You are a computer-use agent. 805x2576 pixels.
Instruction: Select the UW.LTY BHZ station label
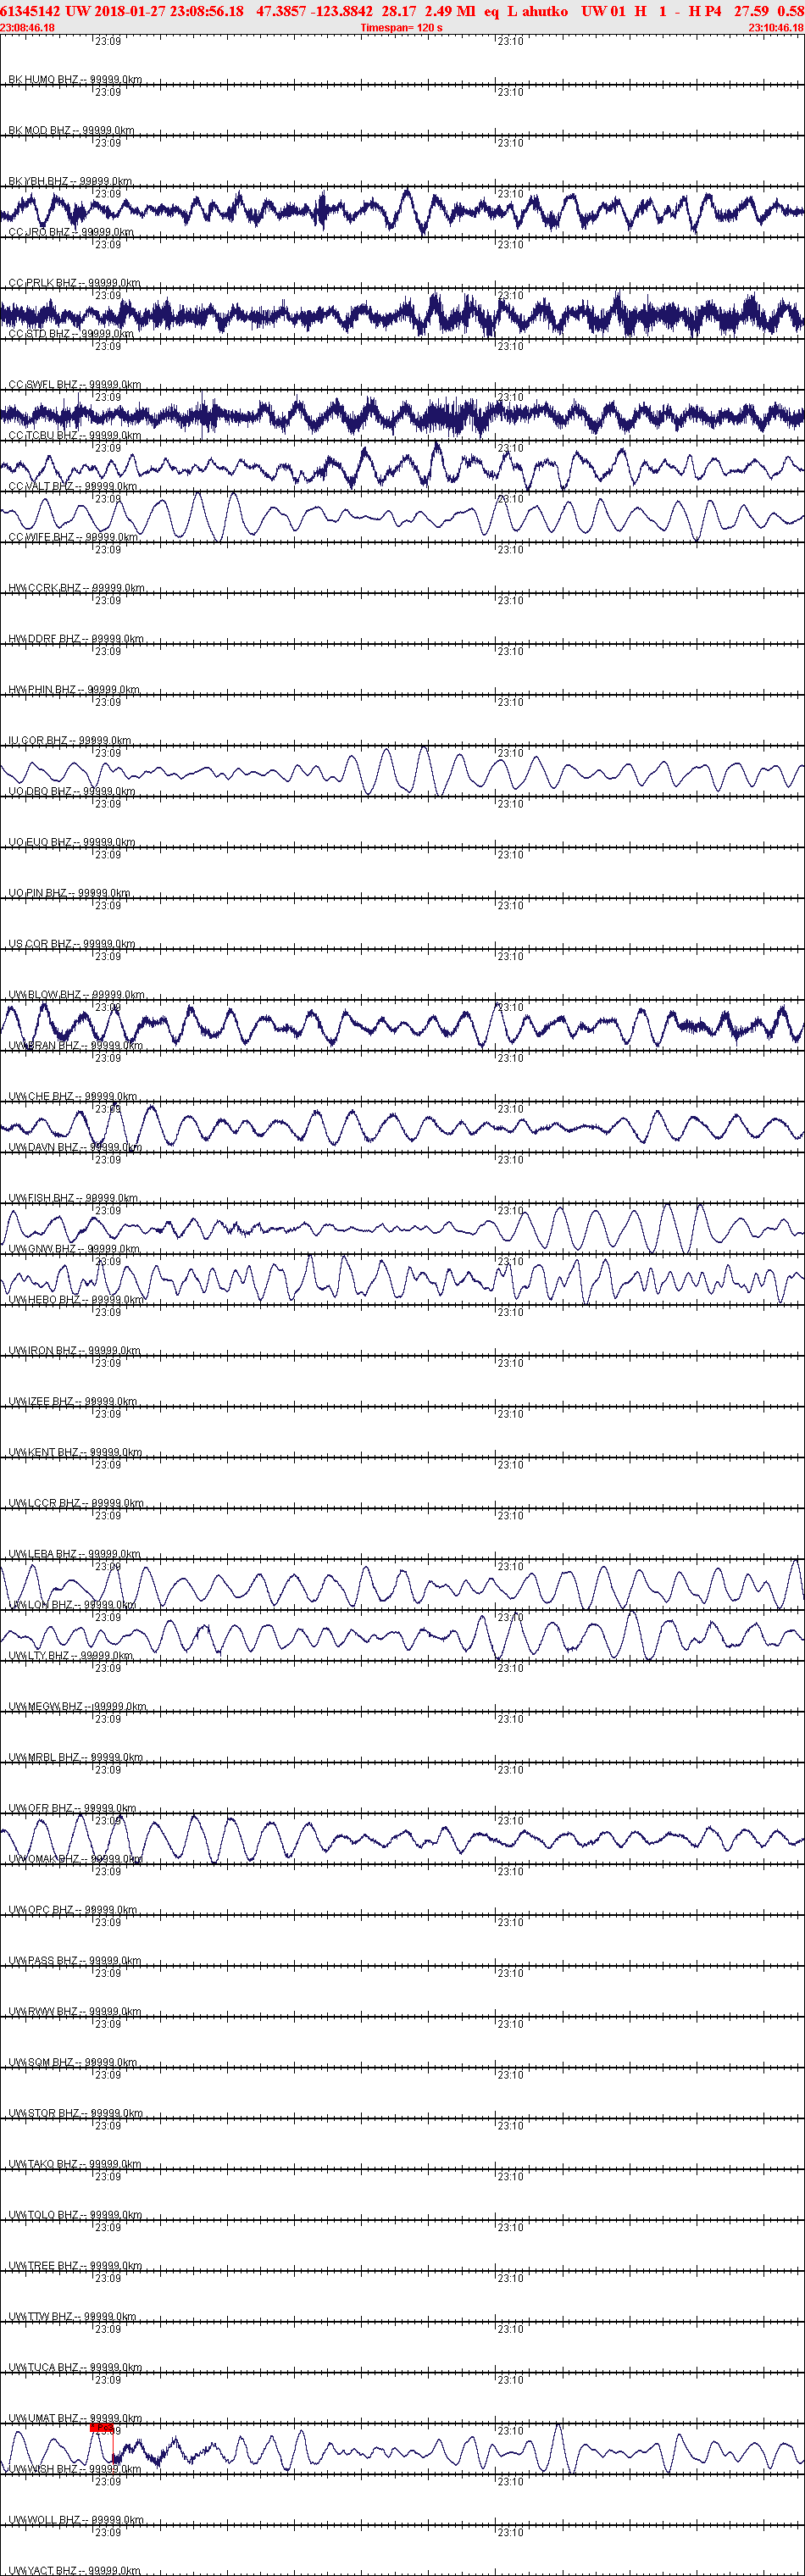71,1656
